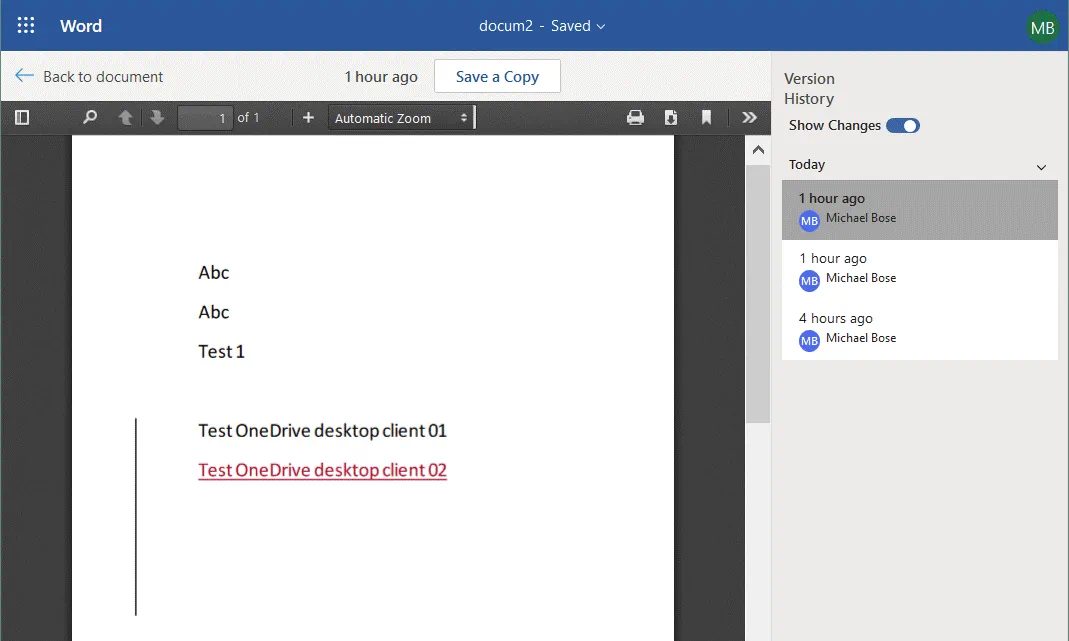Click Save a Copy button
This screenshot has width=1069, height=641.
coord(497,77)
